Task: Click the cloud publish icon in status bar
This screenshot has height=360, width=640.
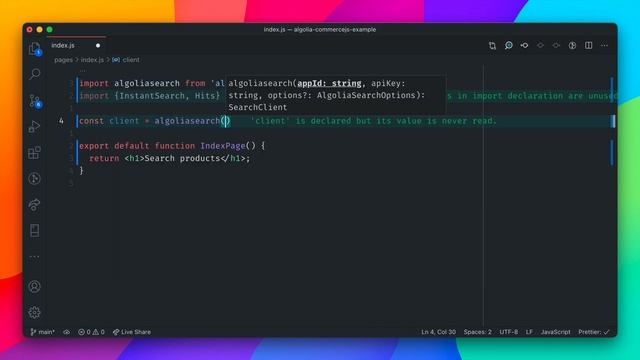Action: pyautogui.click(x=67, y=332)
